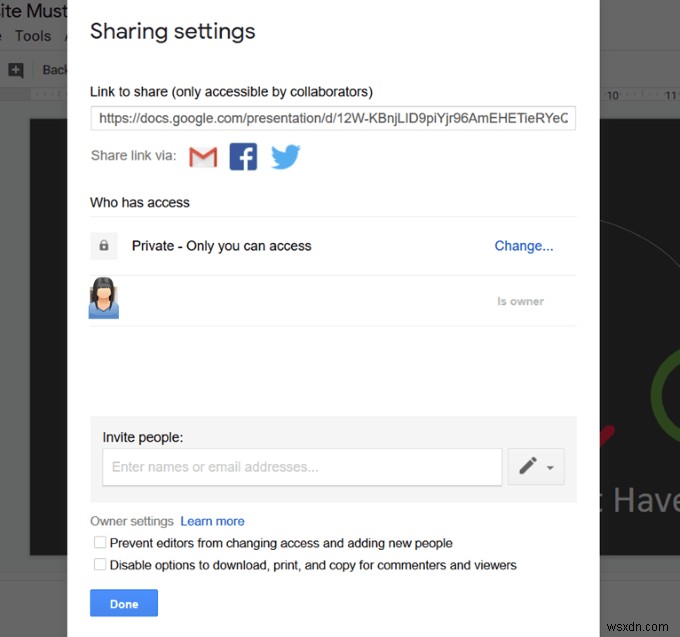Click the Done button
The width and height of the screenshot is (680, 637).
pos(124,603)
